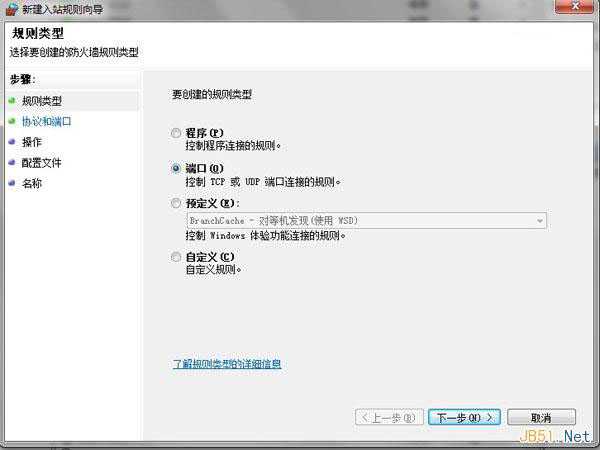Image resolution: width=600 pixels, height=450 pixels.
Task: Select the 配置文件 step in sidebar
Action: click(x=42, y=163)
